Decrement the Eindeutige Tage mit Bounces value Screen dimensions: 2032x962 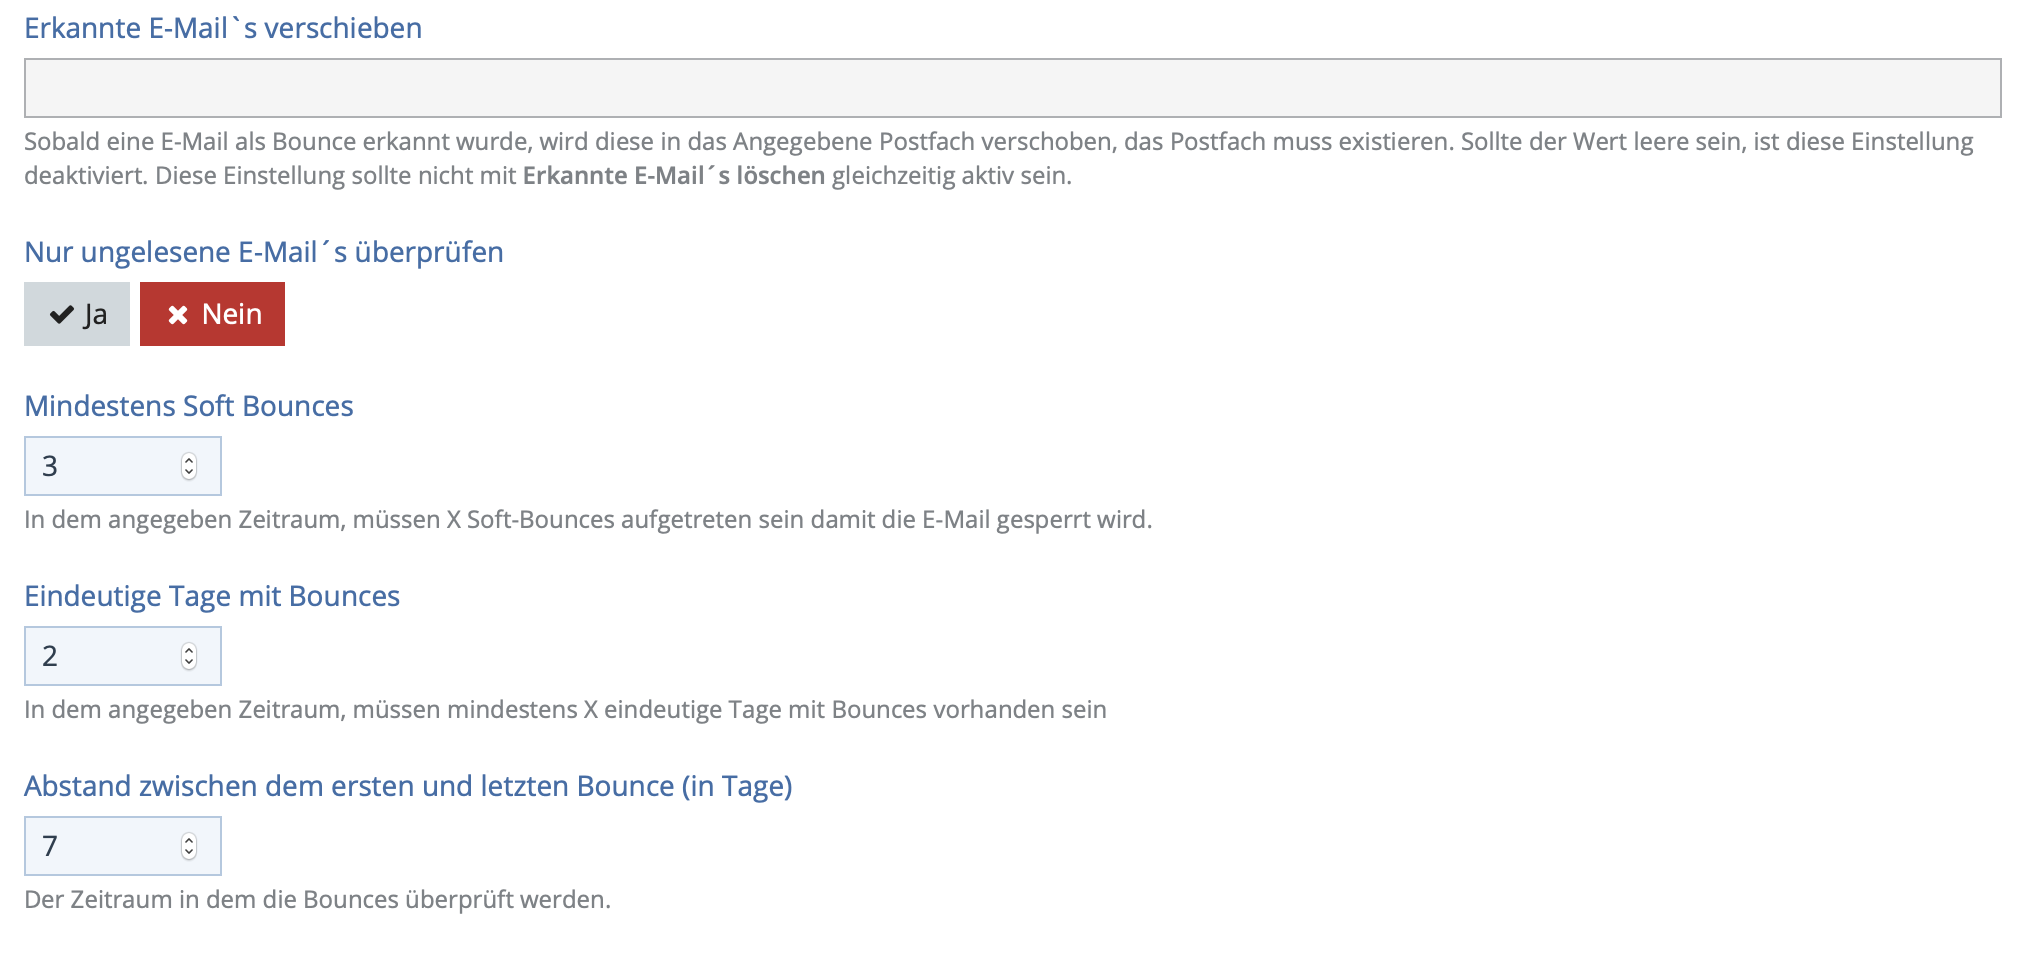[189, 663]
